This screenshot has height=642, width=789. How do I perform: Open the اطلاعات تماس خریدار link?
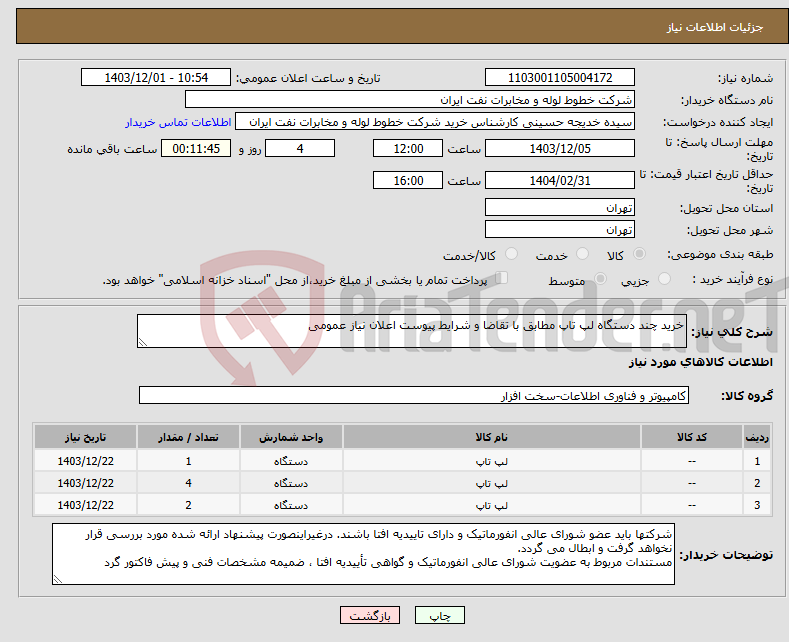(x=178, y=122)
